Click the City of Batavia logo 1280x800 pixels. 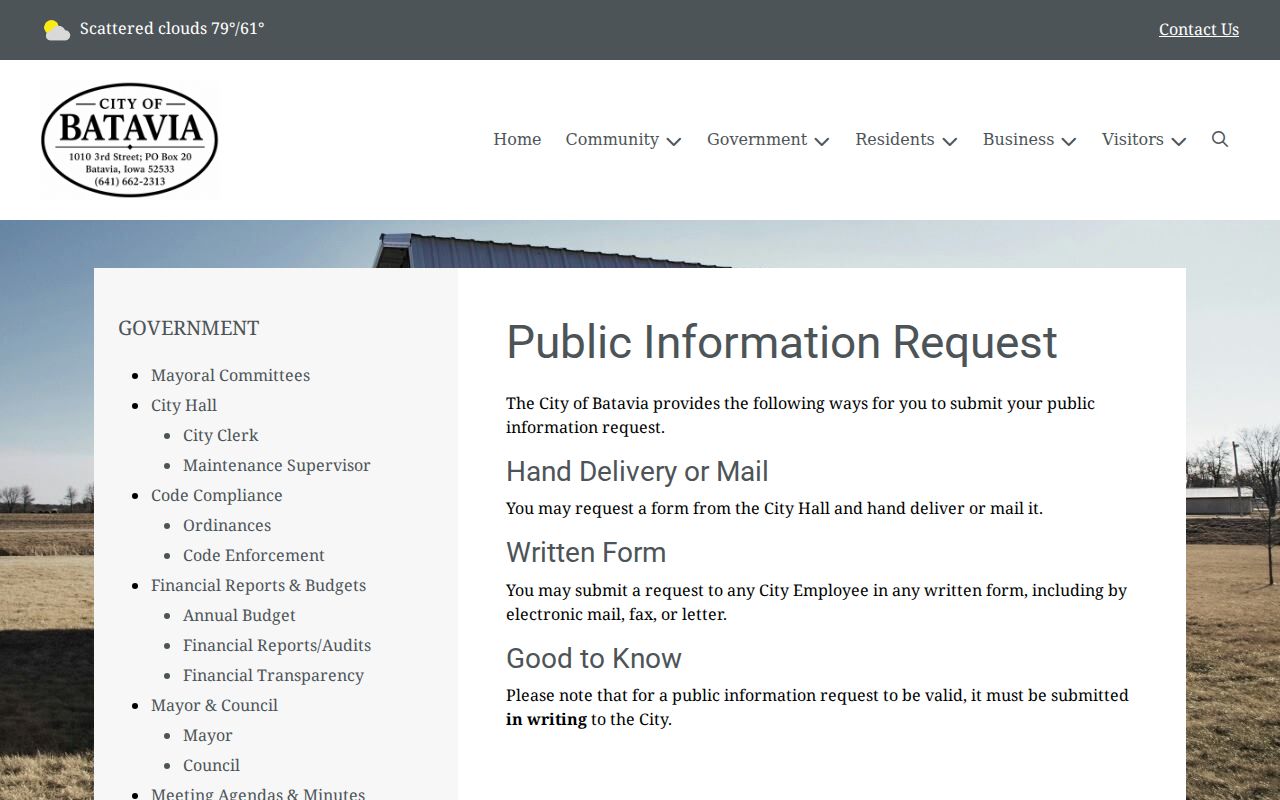coord(130,140)
